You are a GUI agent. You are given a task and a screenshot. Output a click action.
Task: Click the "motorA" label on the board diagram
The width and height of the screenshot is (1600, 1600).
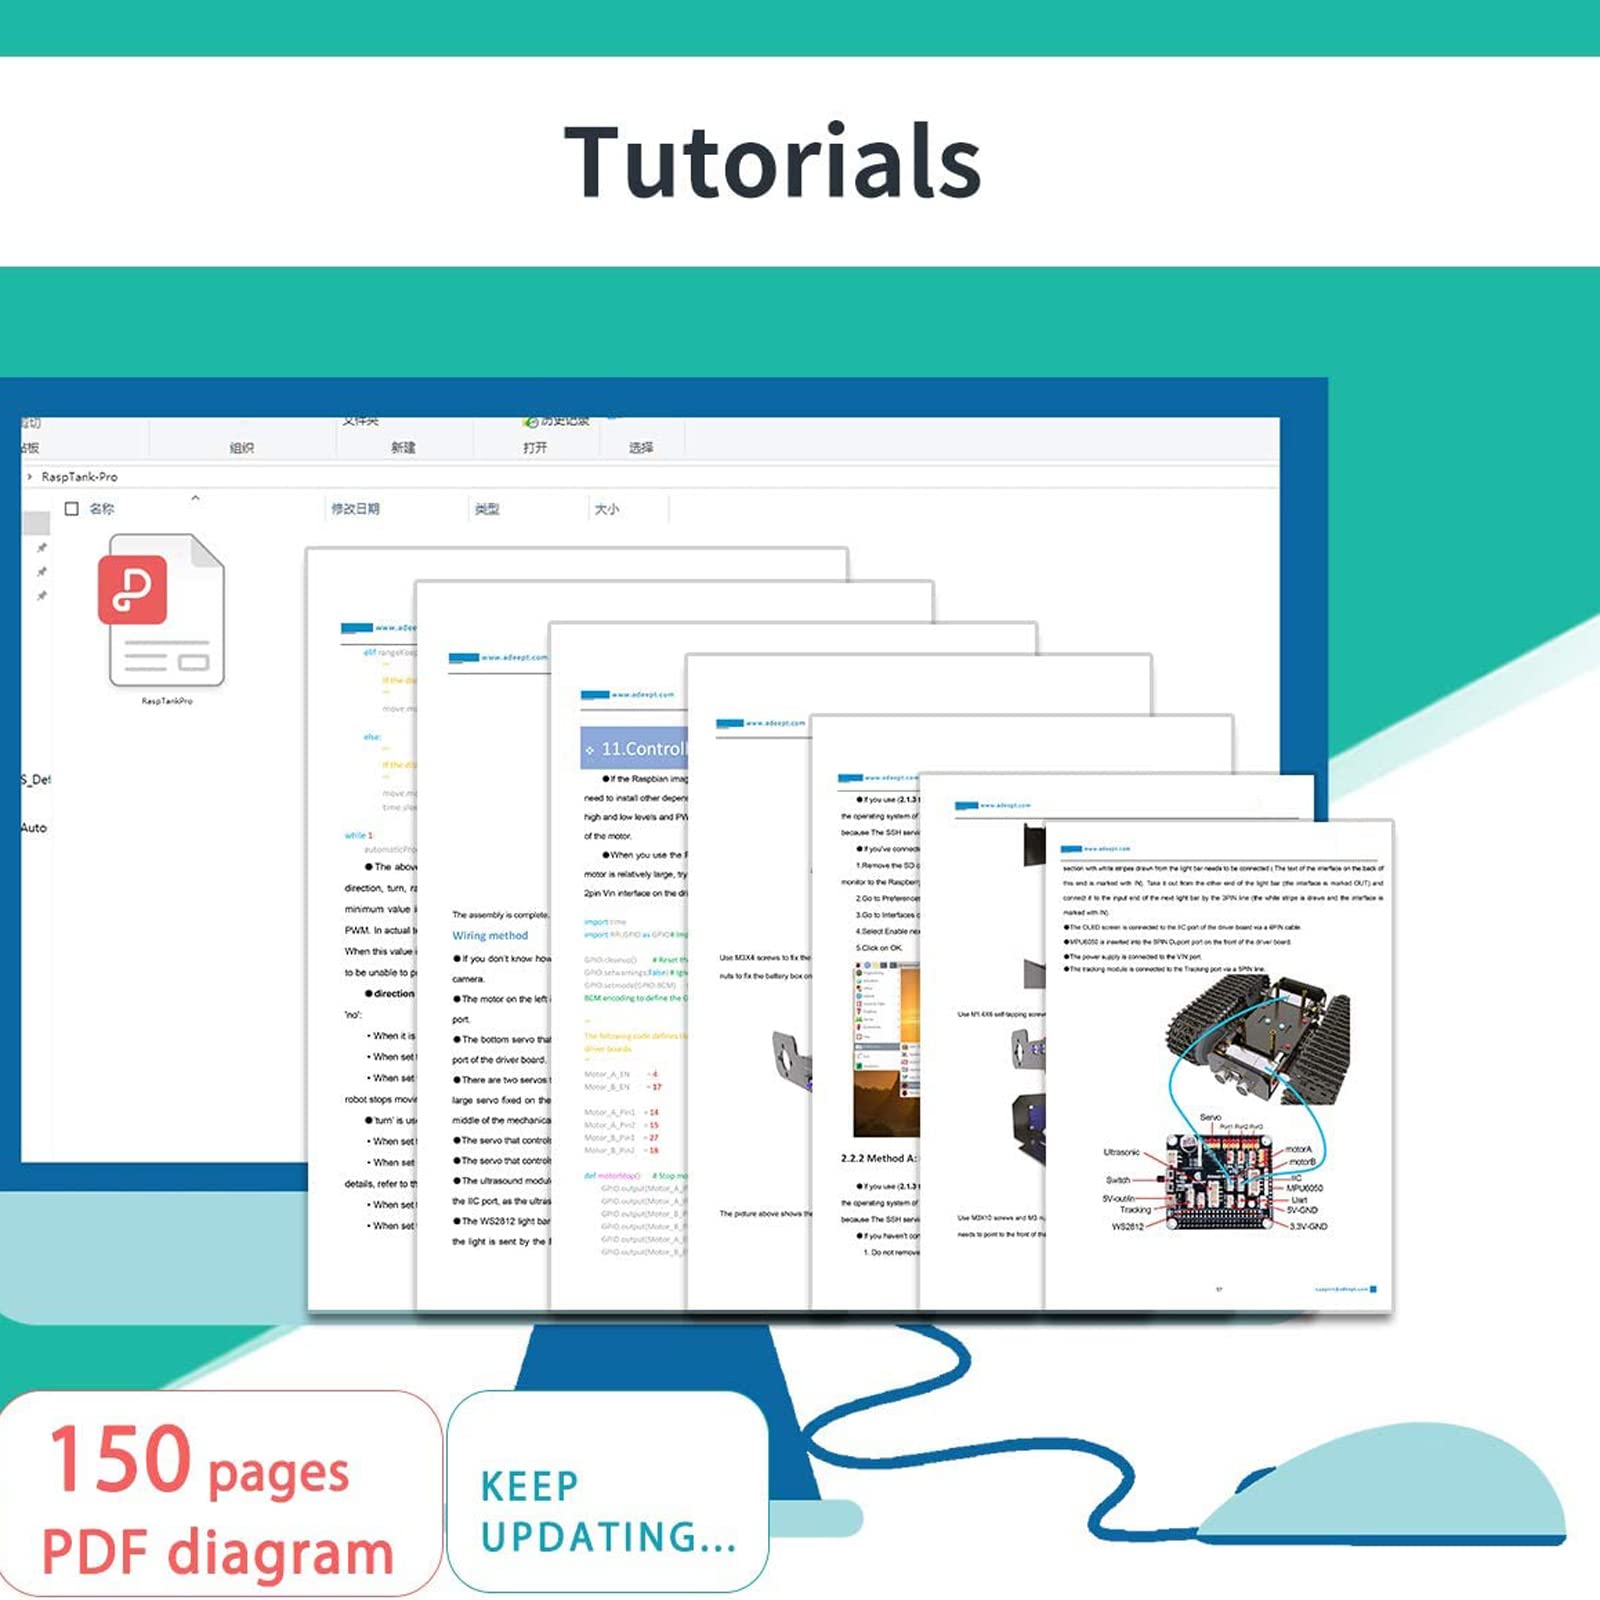point(1298,1150)
